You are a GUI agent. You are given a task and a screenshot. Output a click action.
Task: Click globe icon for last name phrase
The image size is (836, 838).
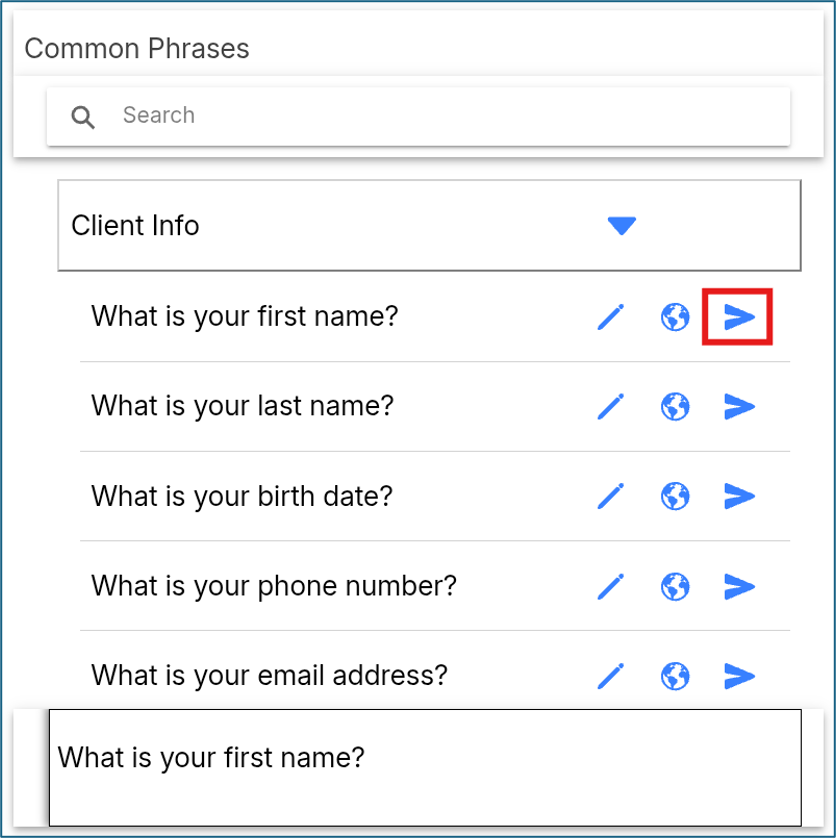675,407
